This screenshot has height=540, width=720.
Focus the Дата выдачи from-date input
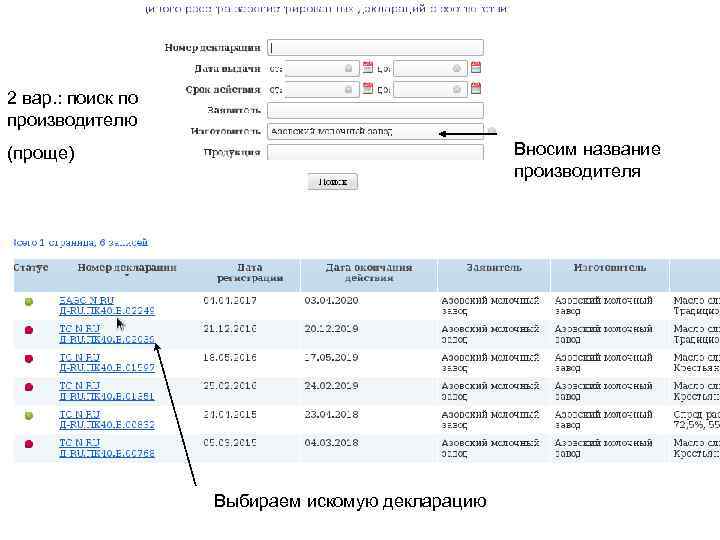(321, 68)
